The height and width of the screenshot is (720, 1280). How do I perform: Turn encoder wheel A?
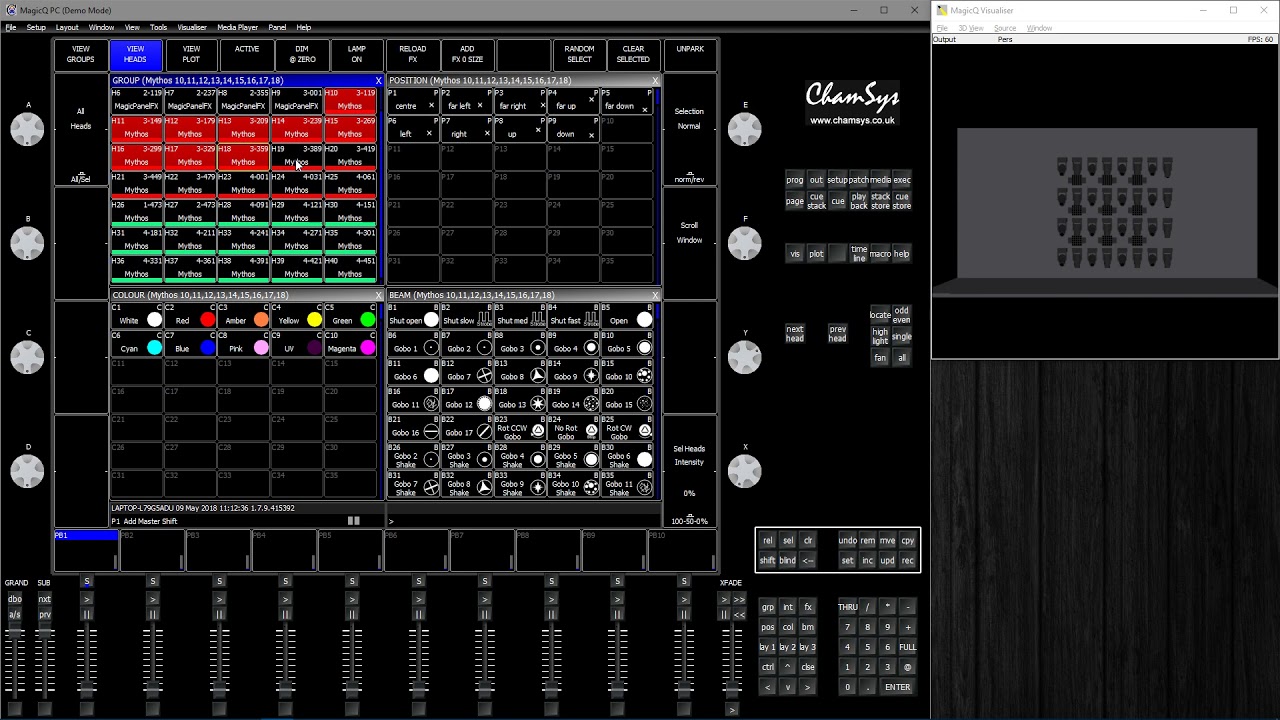point(28,128)
